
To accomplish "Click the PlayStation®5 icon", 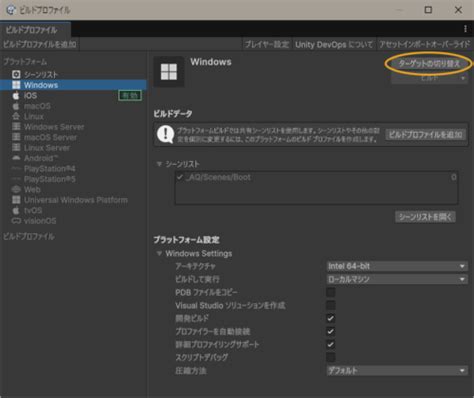I will coord(16,179).
